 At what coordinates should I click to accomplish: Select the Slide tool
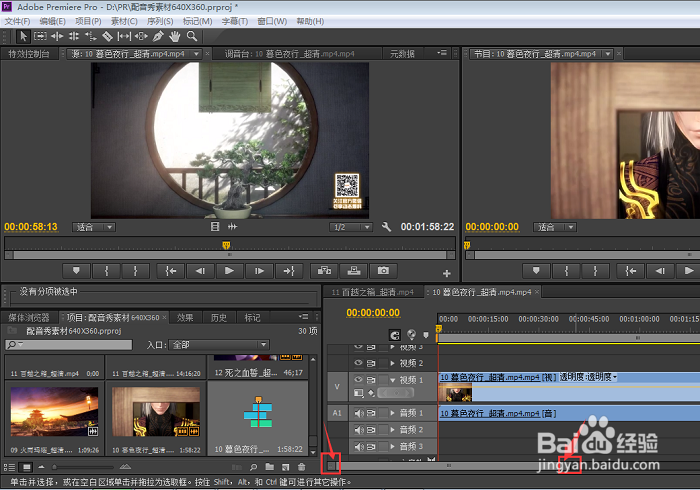click(141, 36)
